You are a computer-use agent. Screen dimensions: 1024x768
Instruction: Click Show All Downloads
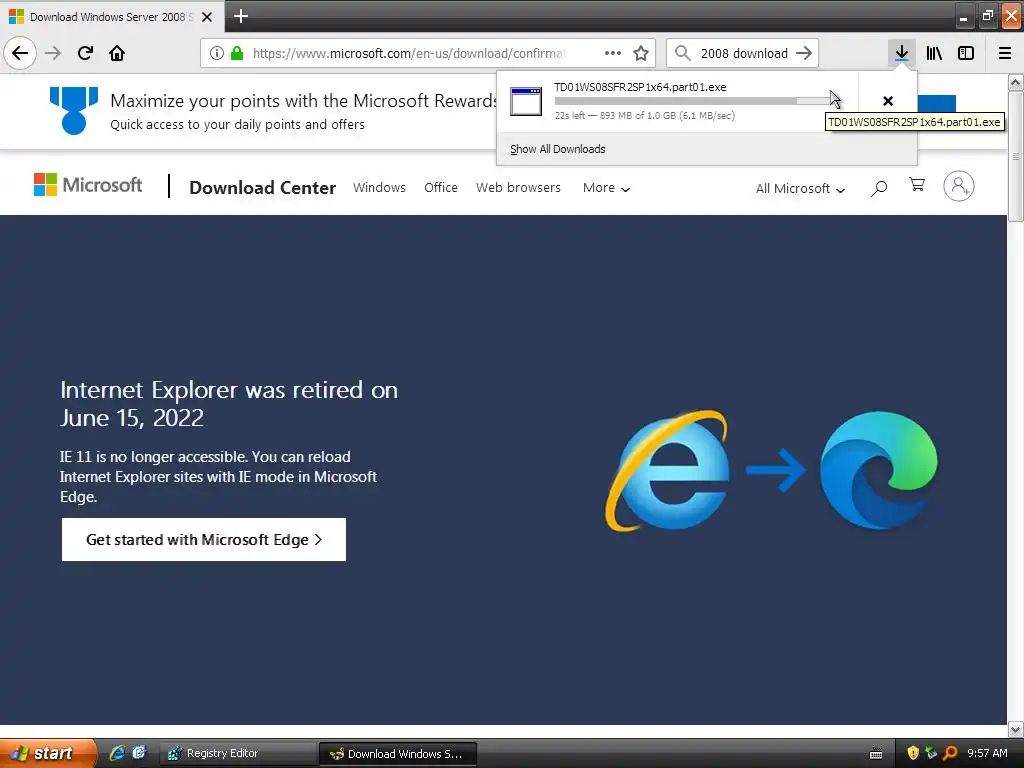[x=558, y=149]
